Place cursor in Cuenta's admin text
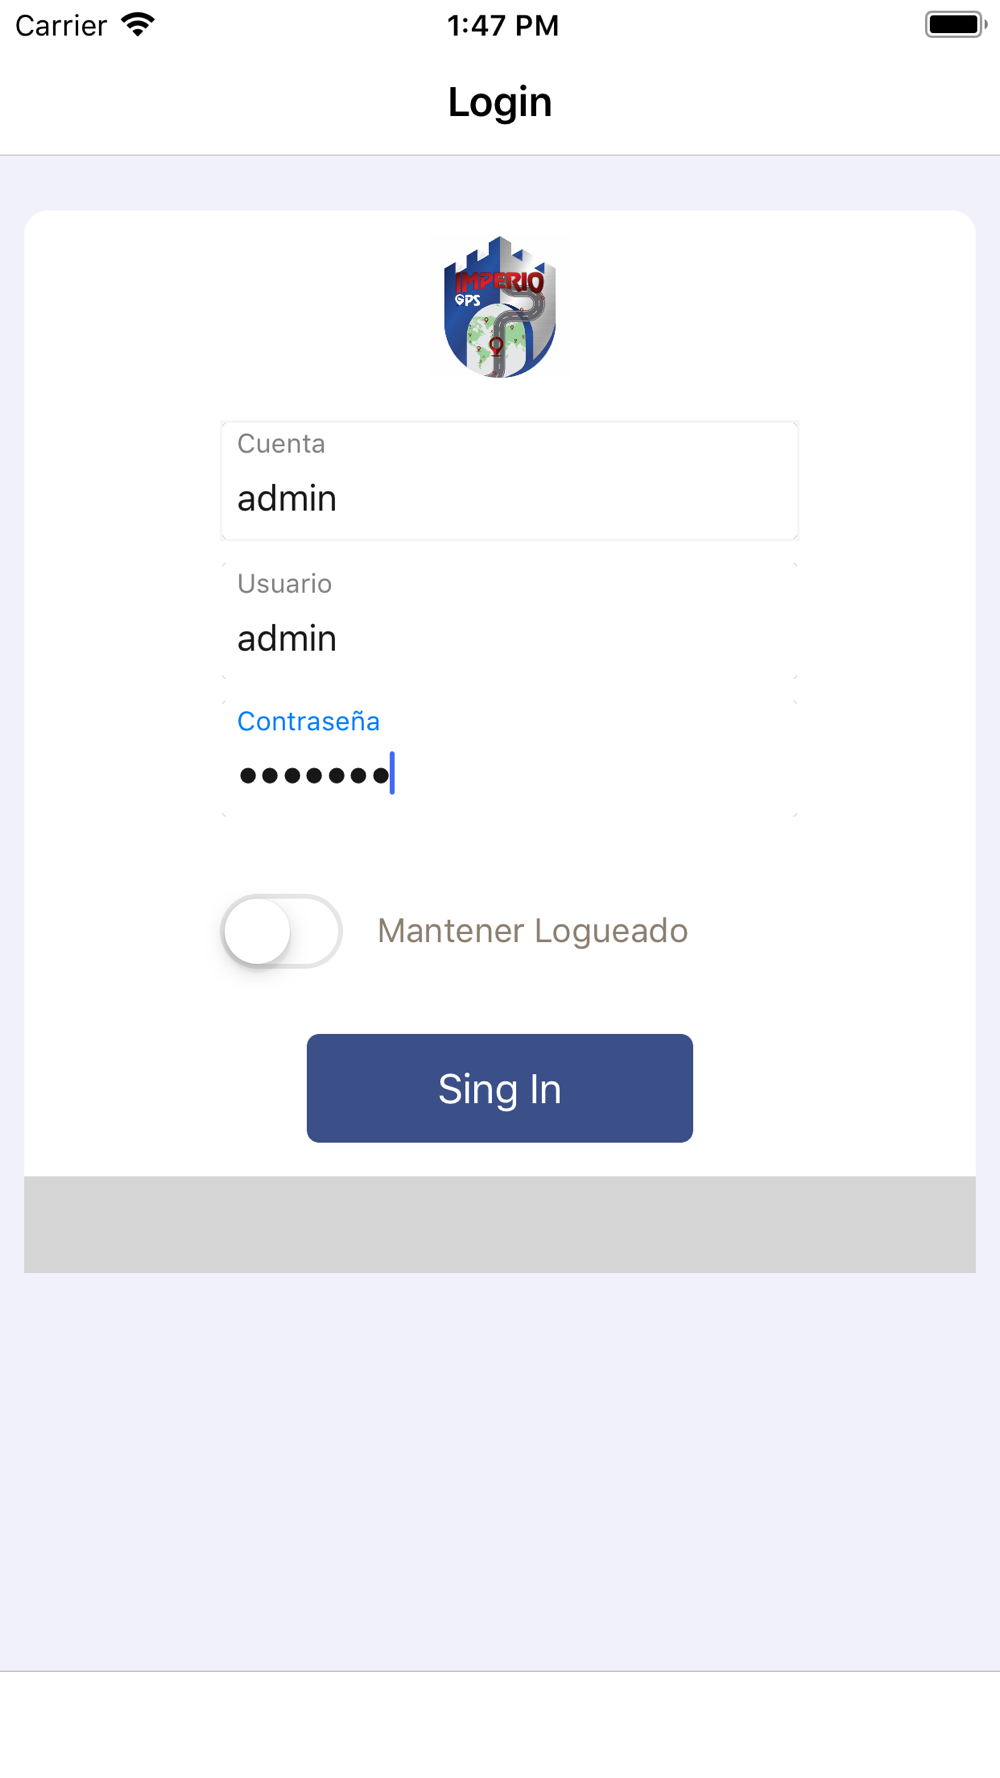Screen dimensions: 1000x1778 click(287, 498)
